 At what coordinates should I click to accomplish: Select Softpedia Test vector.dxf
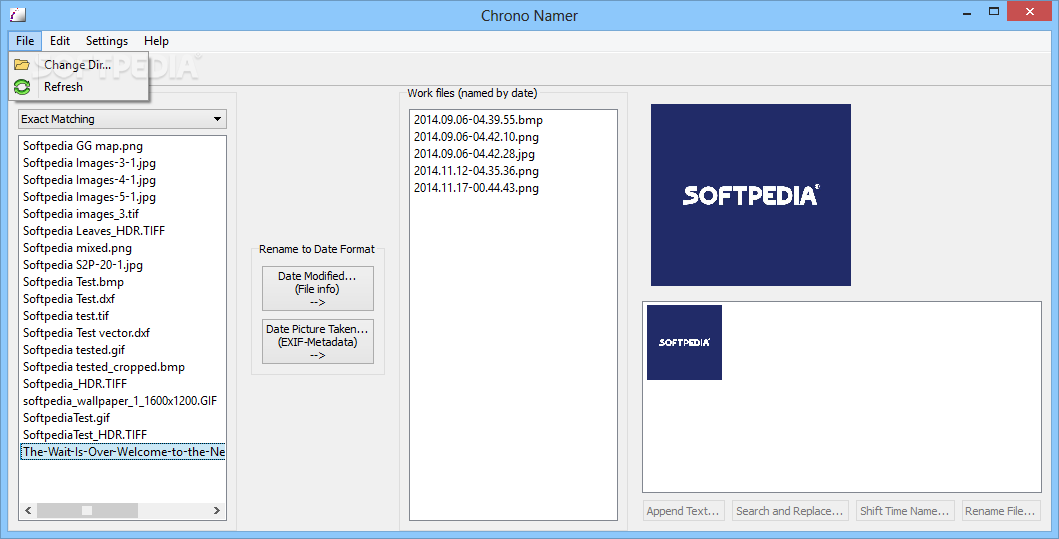pos(86,333)
